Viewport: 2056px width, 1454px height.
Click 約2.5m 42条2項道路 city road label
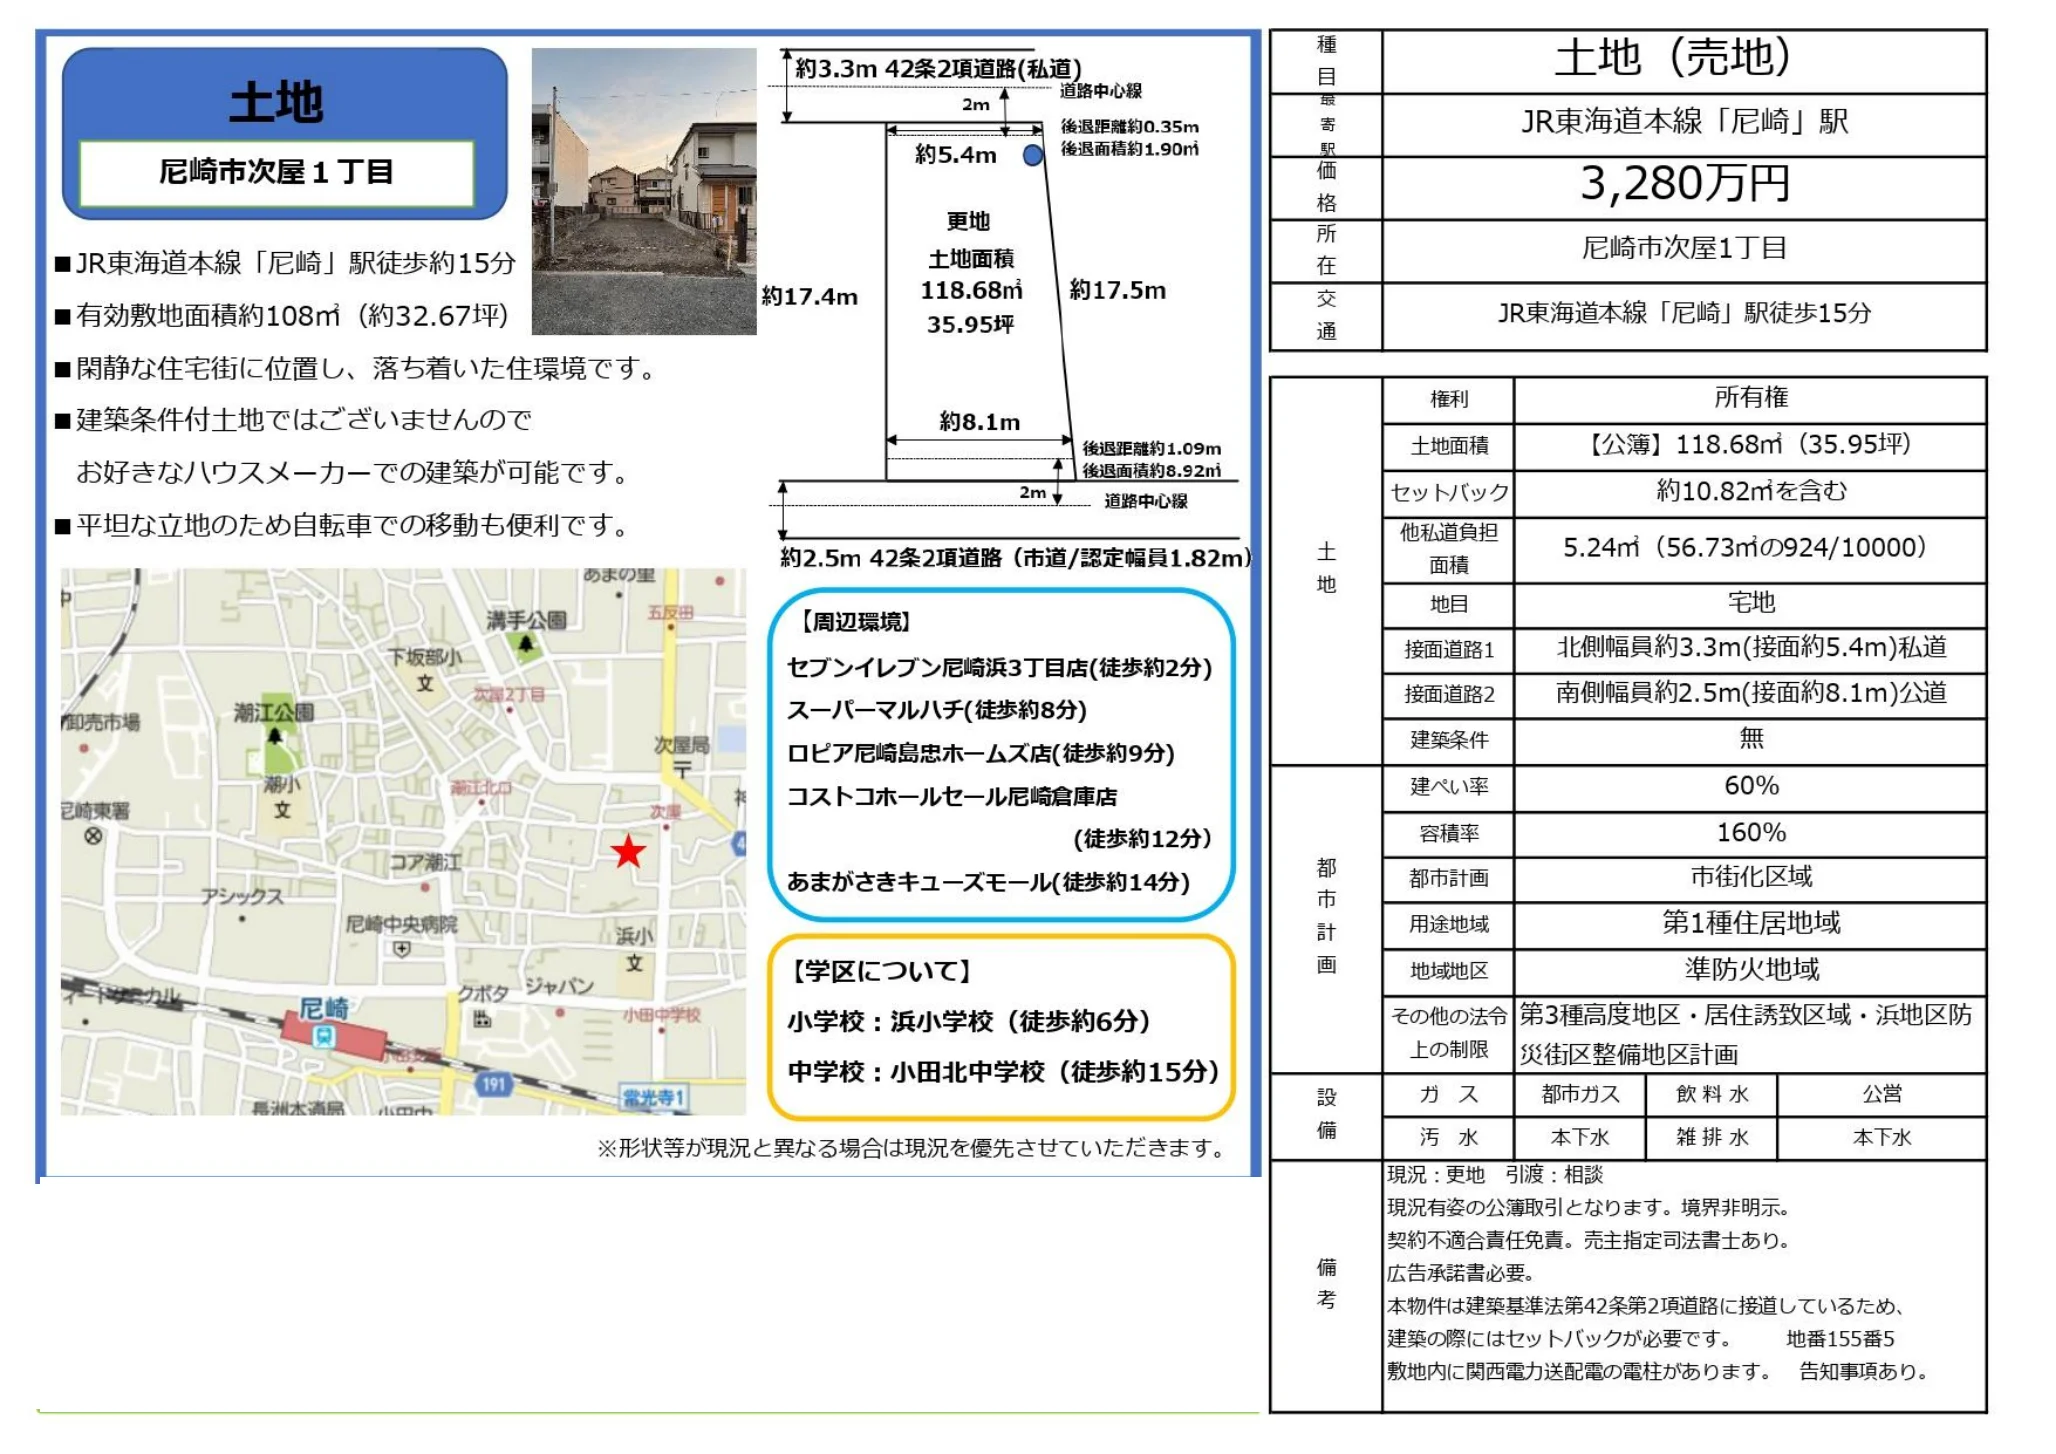[1017, 558]
